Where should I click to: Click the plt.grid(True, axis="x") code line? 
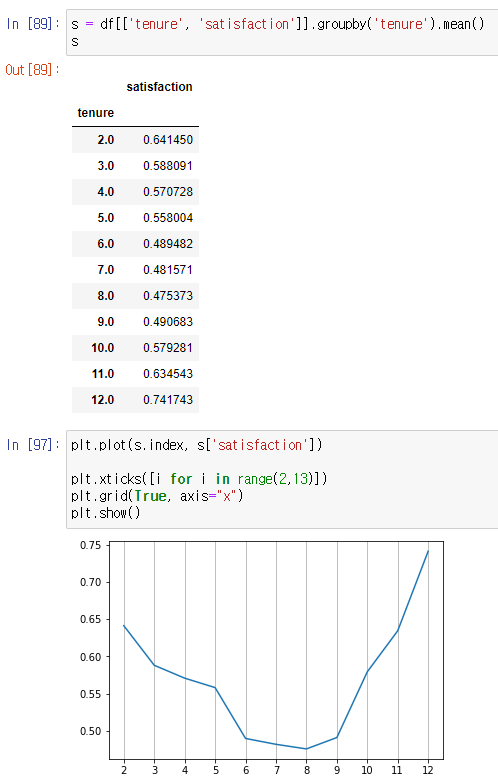[157, 496]
